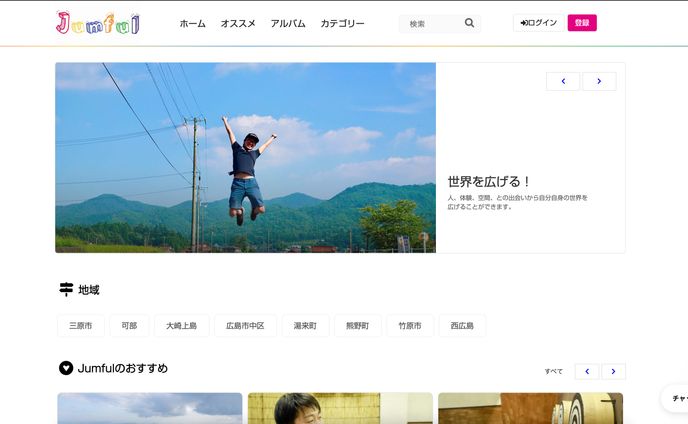Open the カテゴリー menu item
Screen dimensions: 688x424
(x=342, y=23)
